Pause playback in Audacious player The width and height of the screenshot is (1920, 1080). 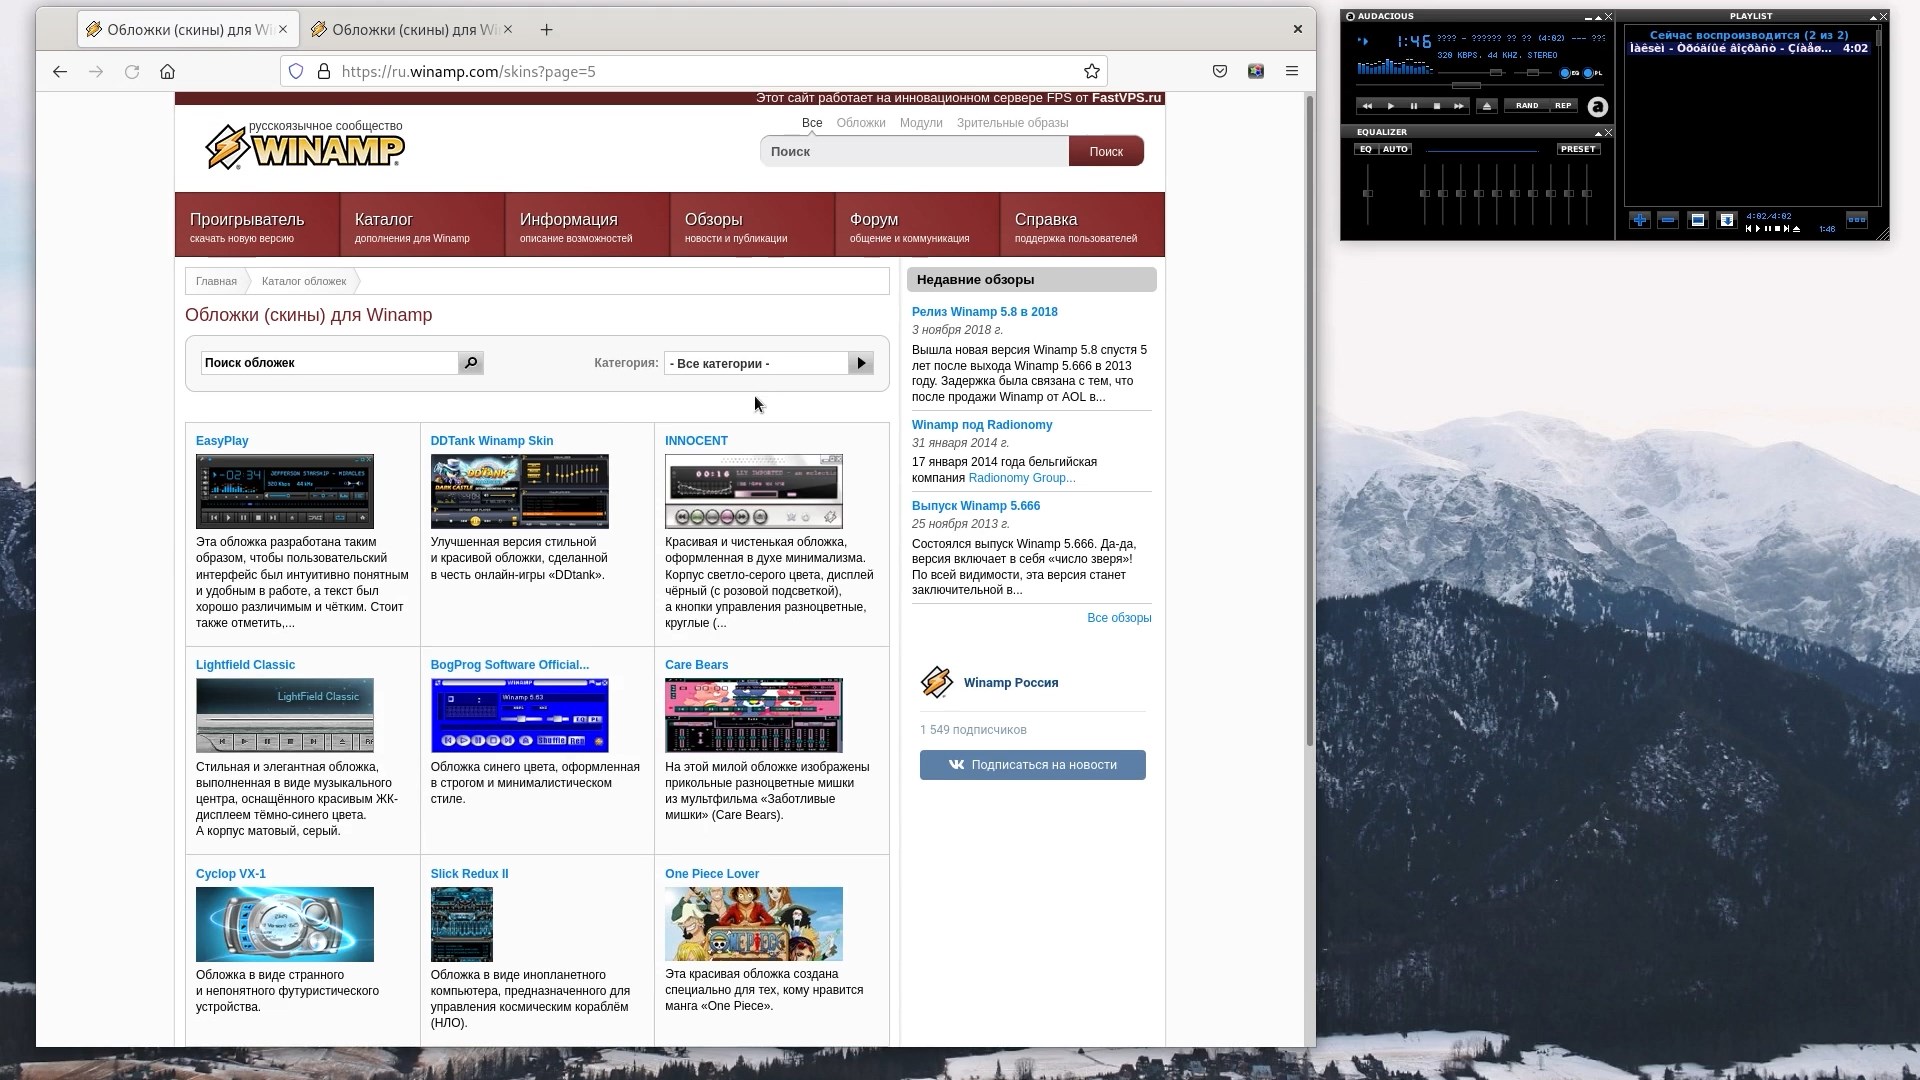click(1413, 106)
